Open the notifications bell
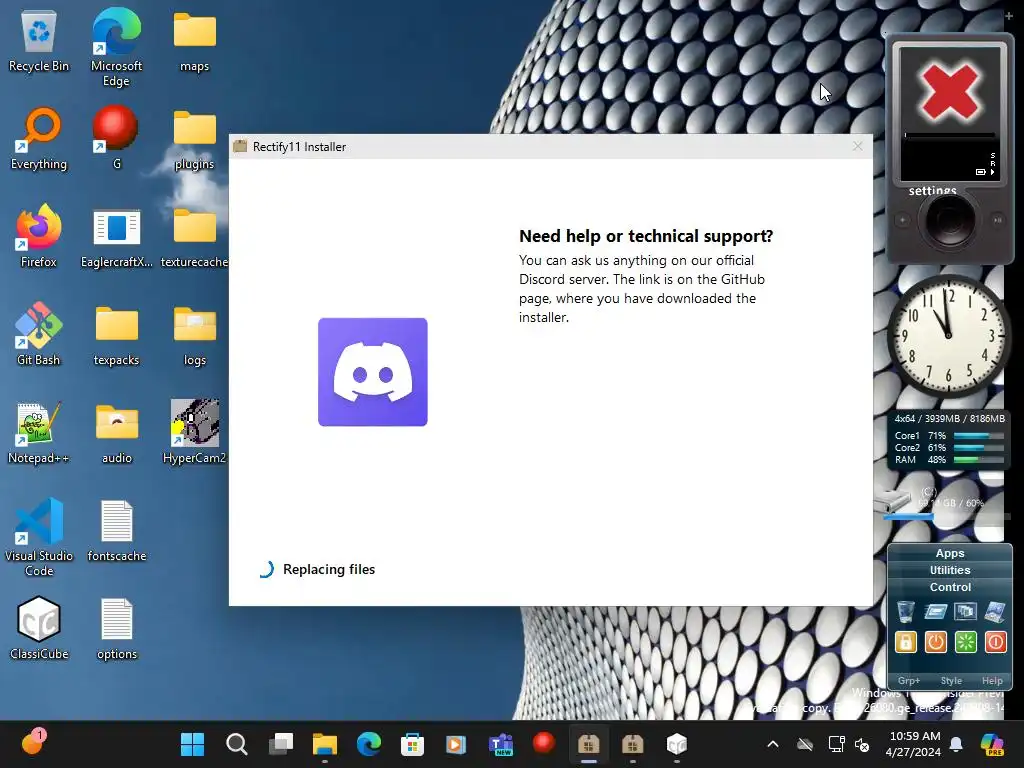 click(956, 744)
